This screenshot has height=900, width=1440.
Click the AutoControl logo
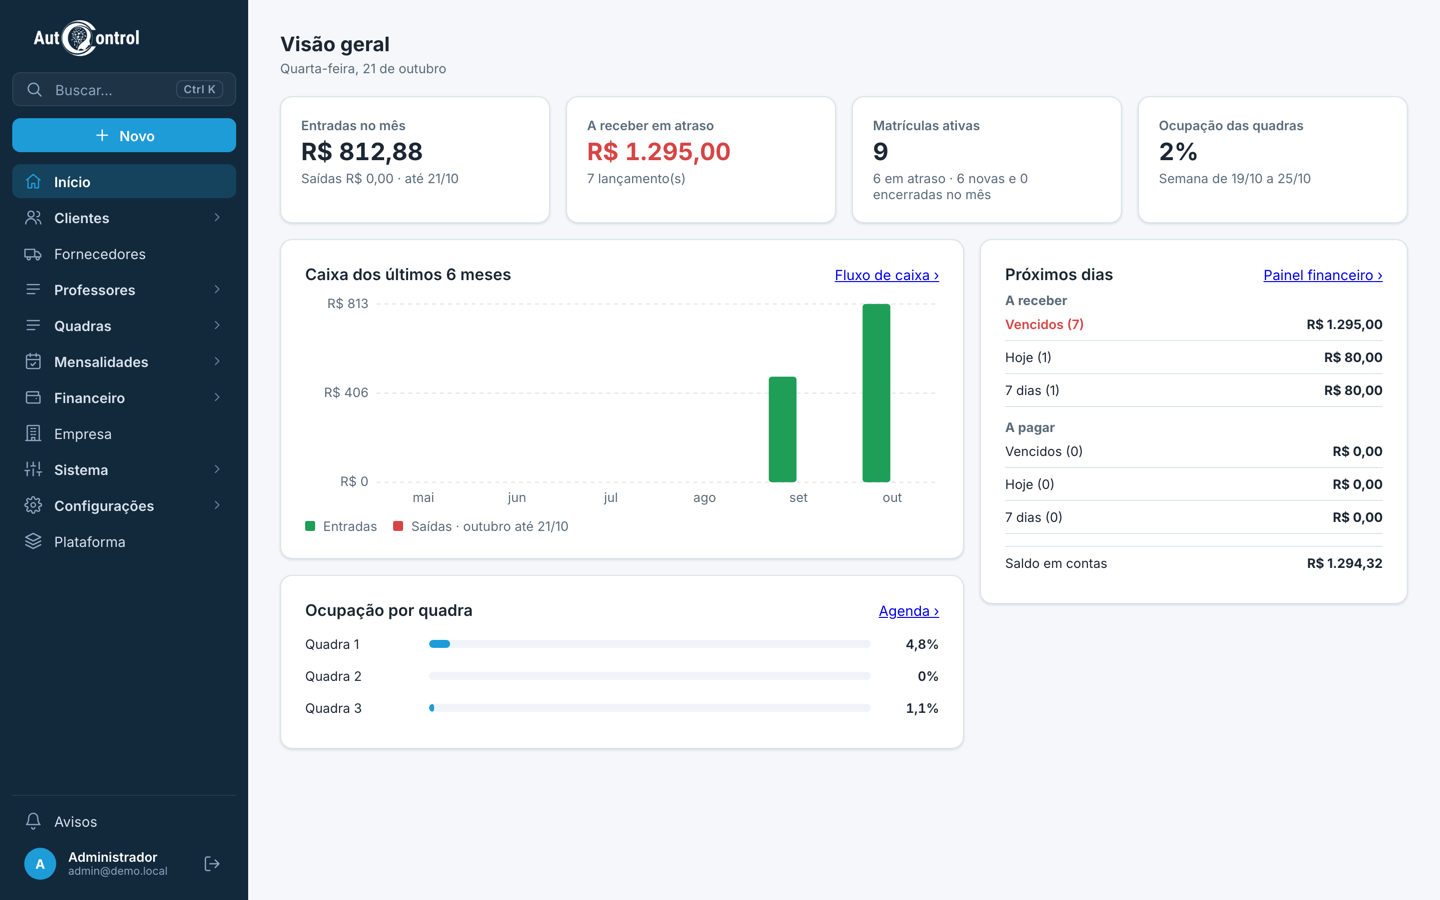[86, 38]
